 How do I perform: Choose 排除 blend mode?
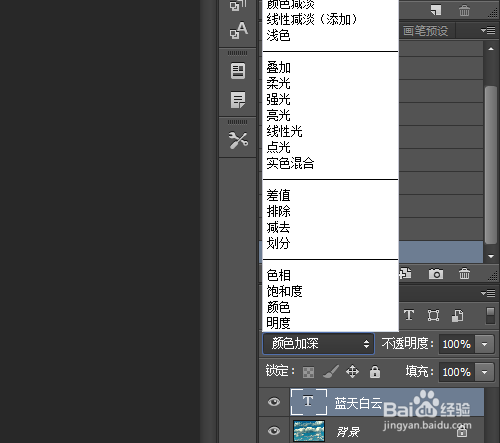tap(279, 211)
